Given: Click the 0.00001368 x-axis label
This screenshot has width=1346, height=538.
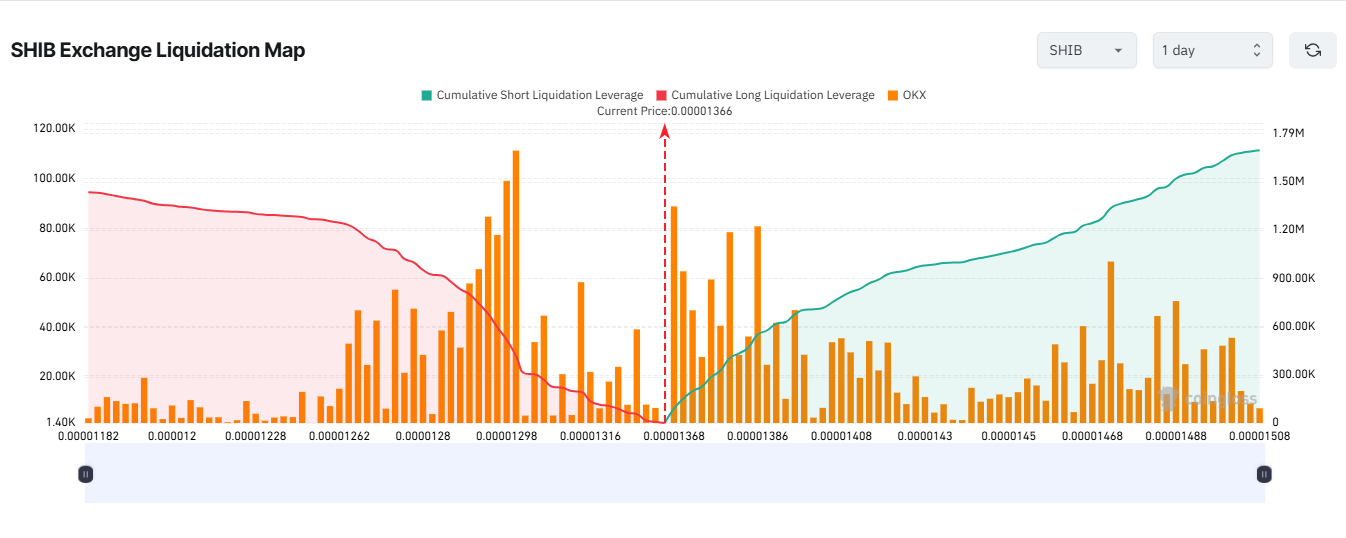Looking at the screenshot, I should 674,436.
